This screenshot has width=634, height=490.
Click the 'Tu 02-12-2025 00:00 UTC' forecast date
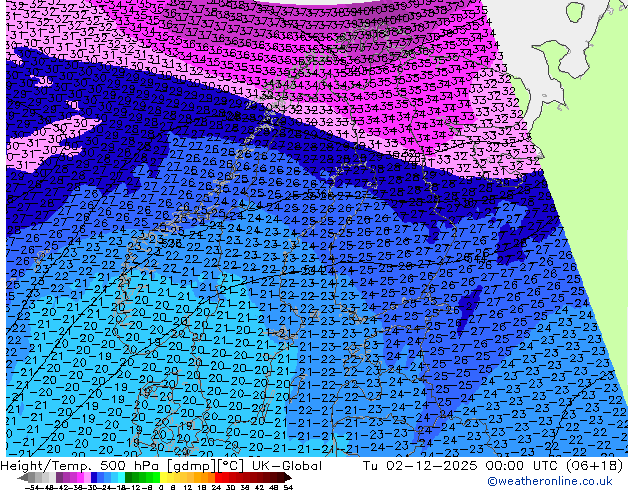(x=461, y=466)
